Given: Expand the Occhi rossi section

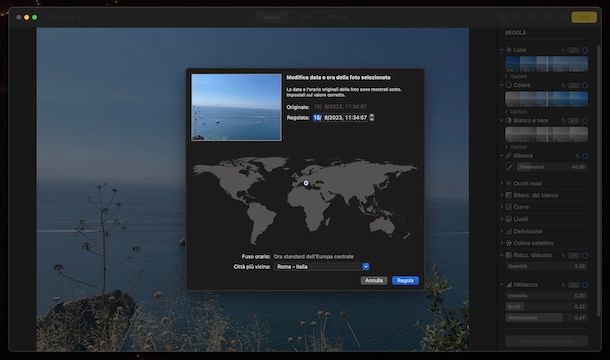Looking at the screenshot, I should [502, 183].
